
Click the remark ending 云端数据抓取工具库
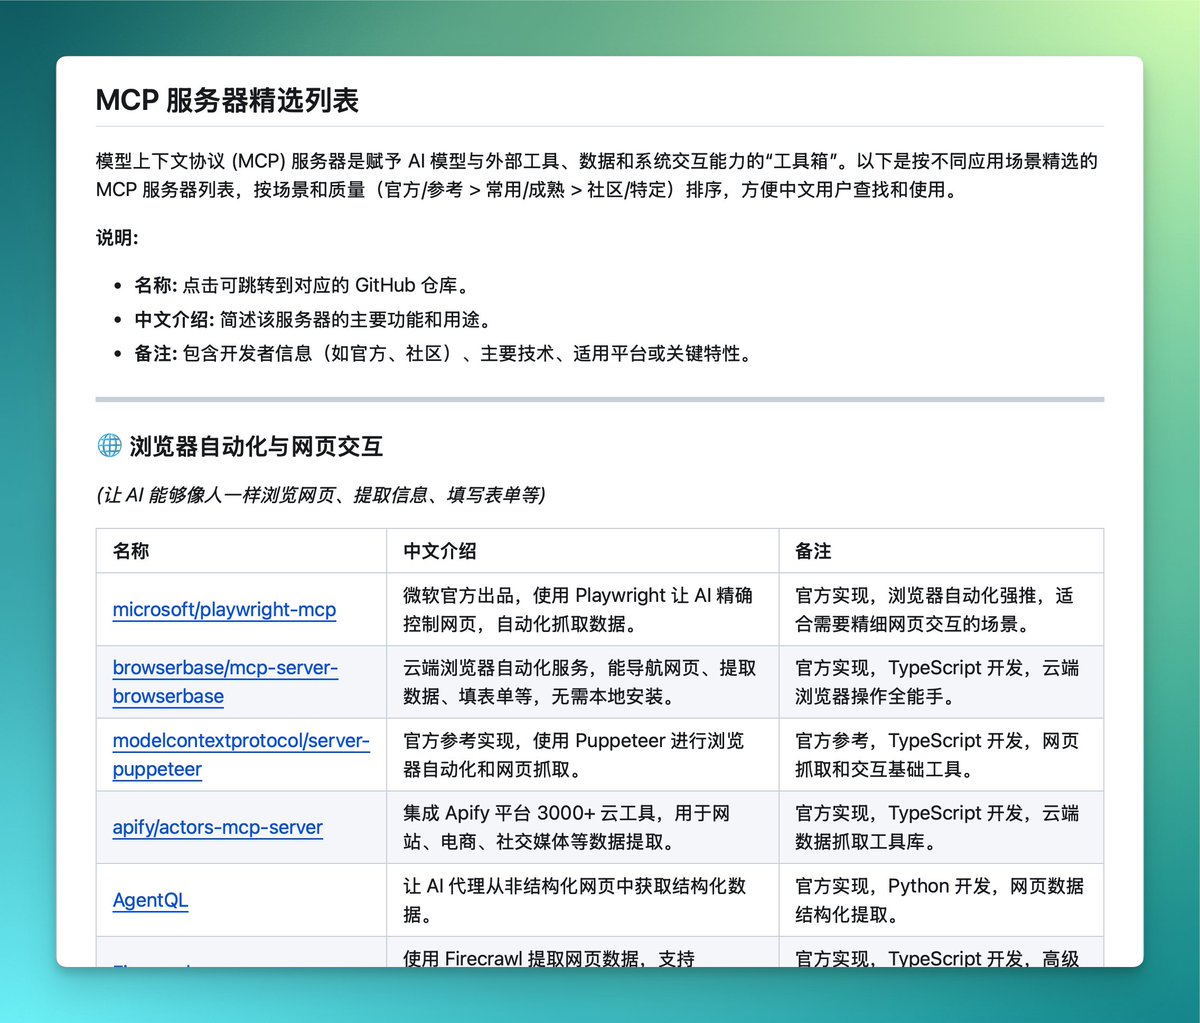941,827
